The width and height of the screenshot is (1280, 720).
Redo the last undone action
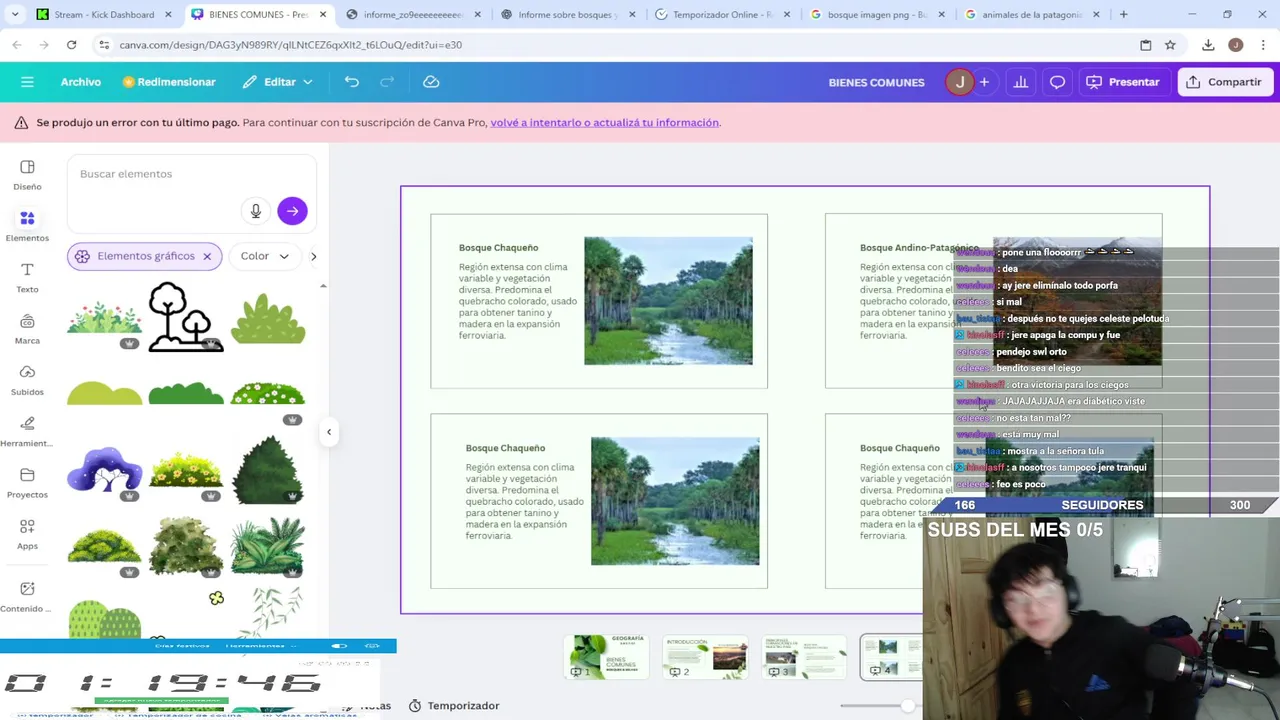coord(388,82)
